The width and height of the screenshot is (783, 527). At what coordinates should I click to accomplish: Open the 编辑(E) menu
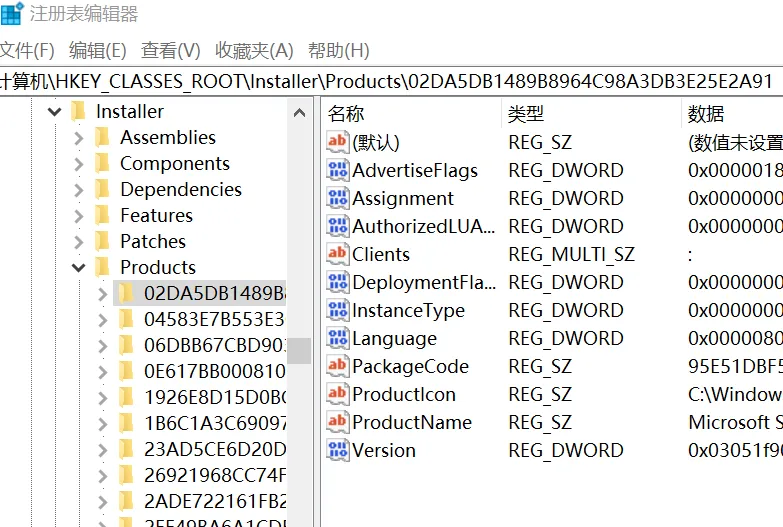pyautogui.click(x=97, y=50)
